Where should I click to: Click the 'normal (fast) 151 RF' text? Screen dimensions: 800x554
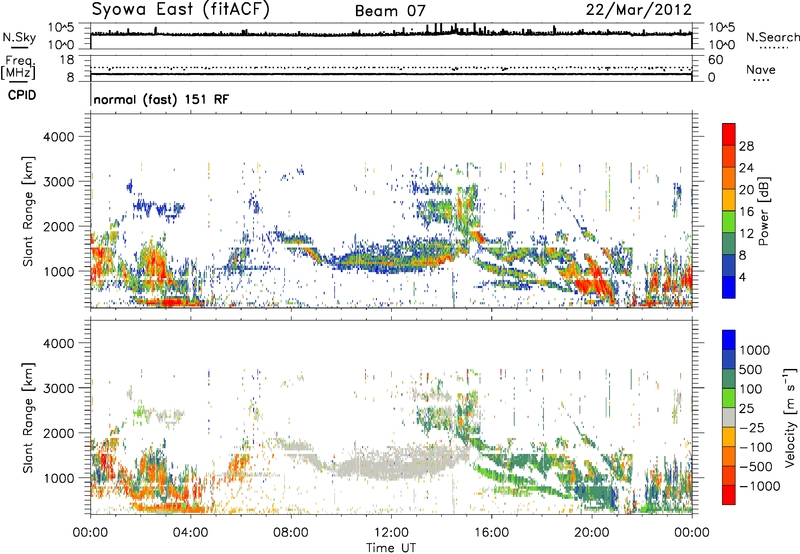click(161, 99)
